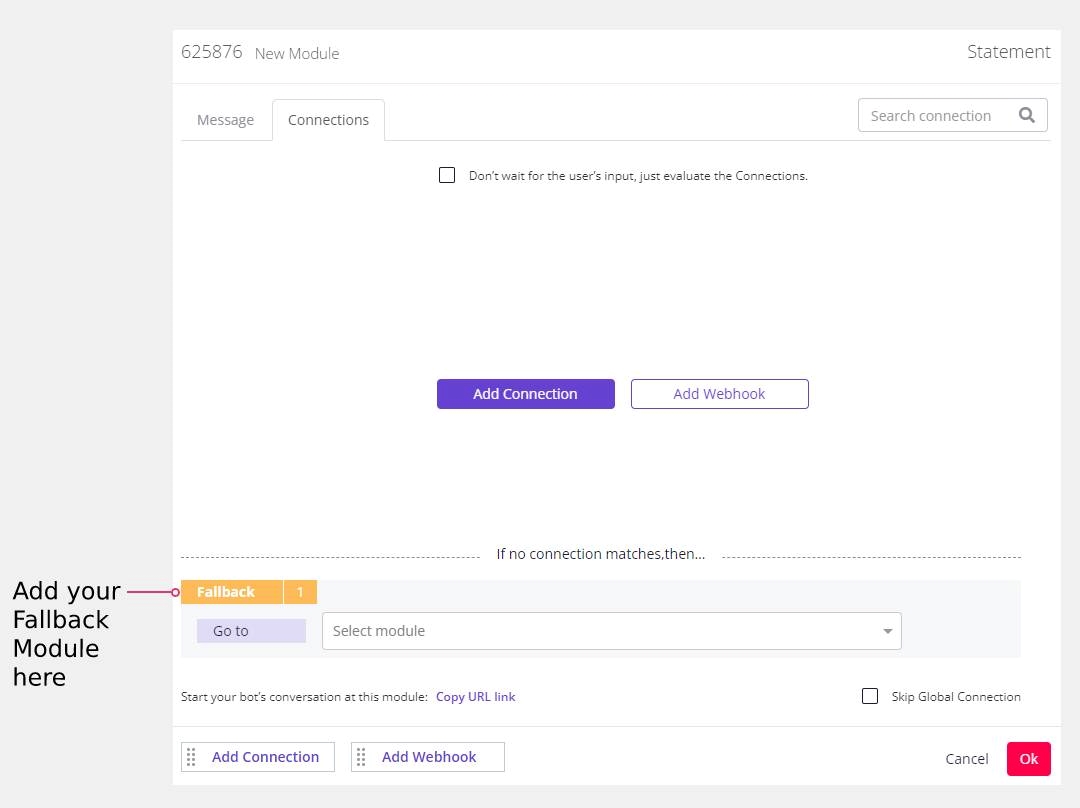
Task: Click the orange Fallback label
Action: 225,591
